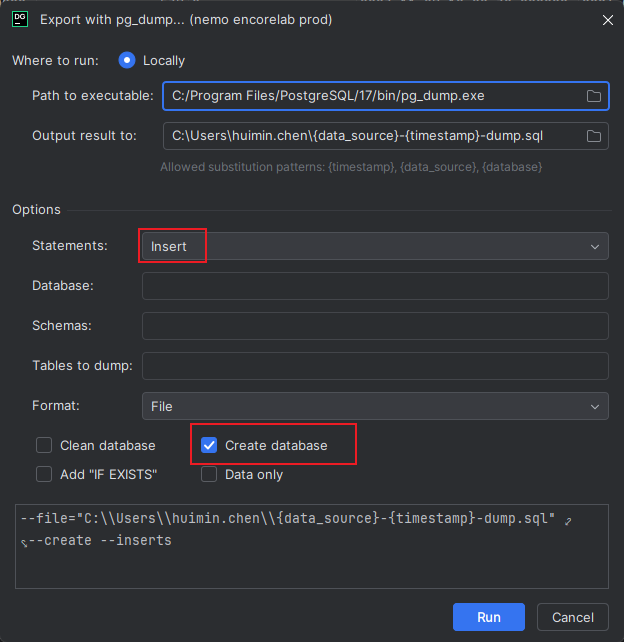Close the Export with pg_dump dialog

click(604, 19)
